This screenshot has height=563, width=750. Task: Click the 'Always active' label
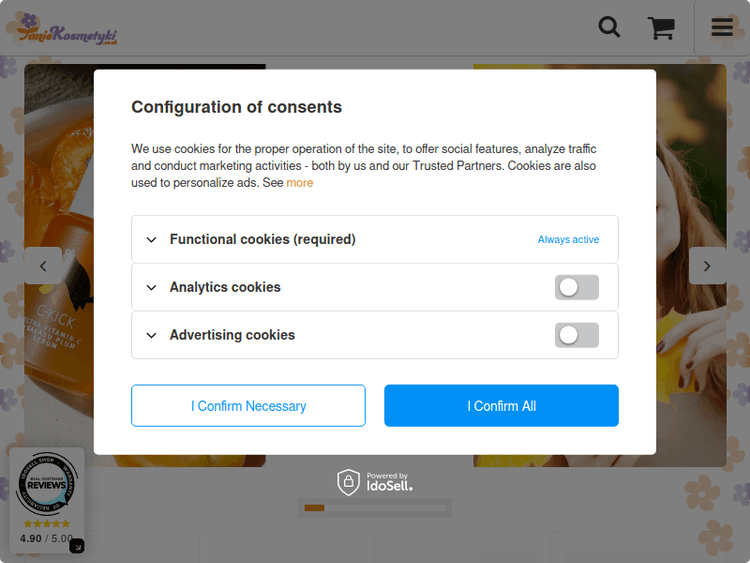[x=568, y=240]
